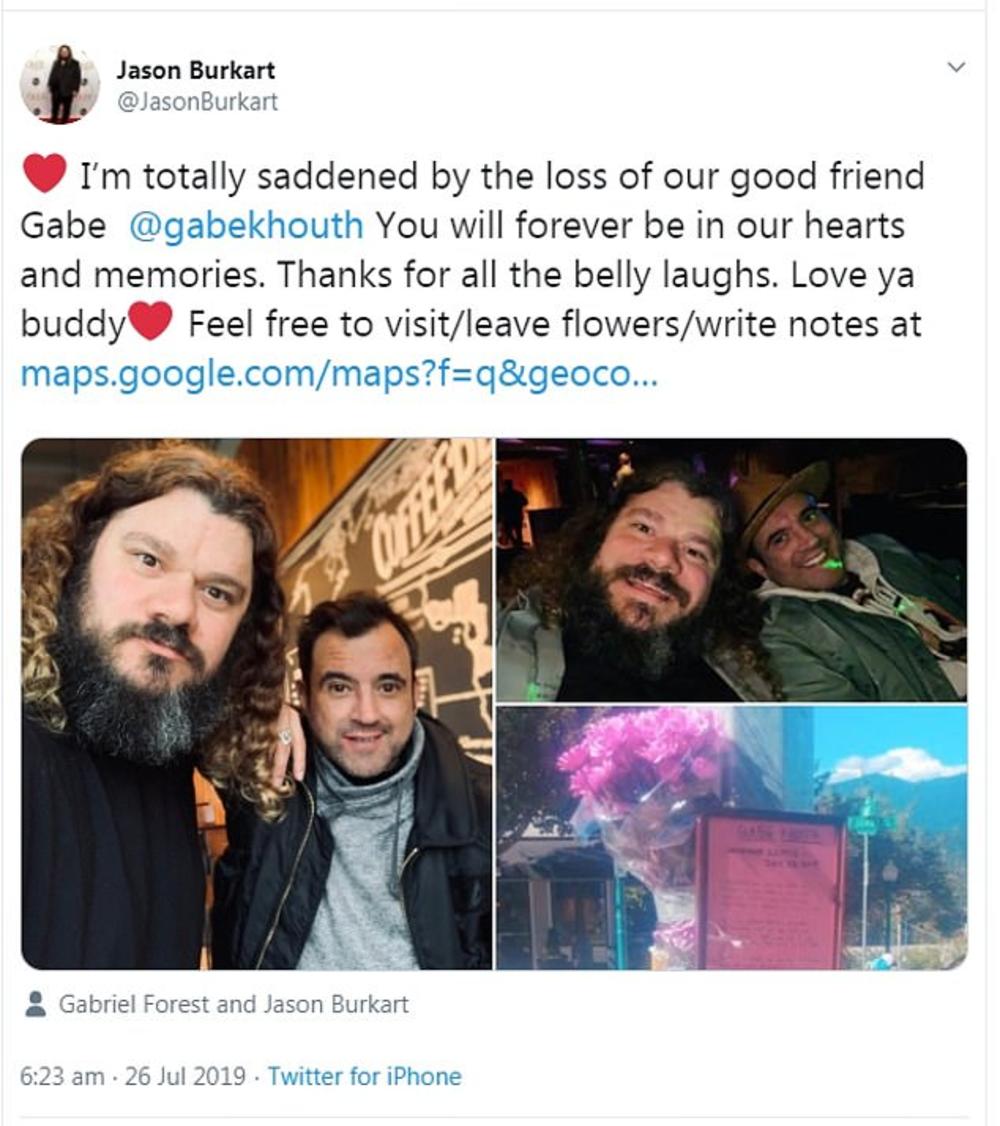Open the @JasonBurkart handle under the name

pyautogui.click(x=197, y=102)
